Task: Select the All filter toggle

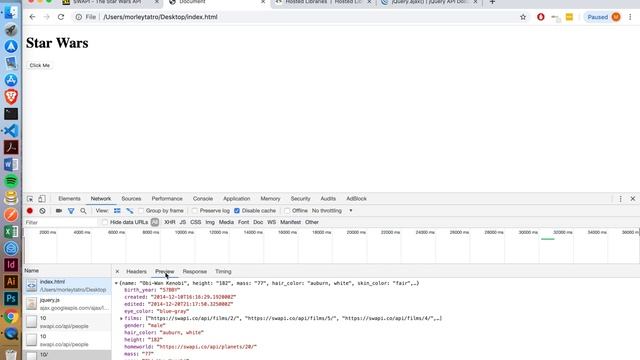Action: point(155,222)
